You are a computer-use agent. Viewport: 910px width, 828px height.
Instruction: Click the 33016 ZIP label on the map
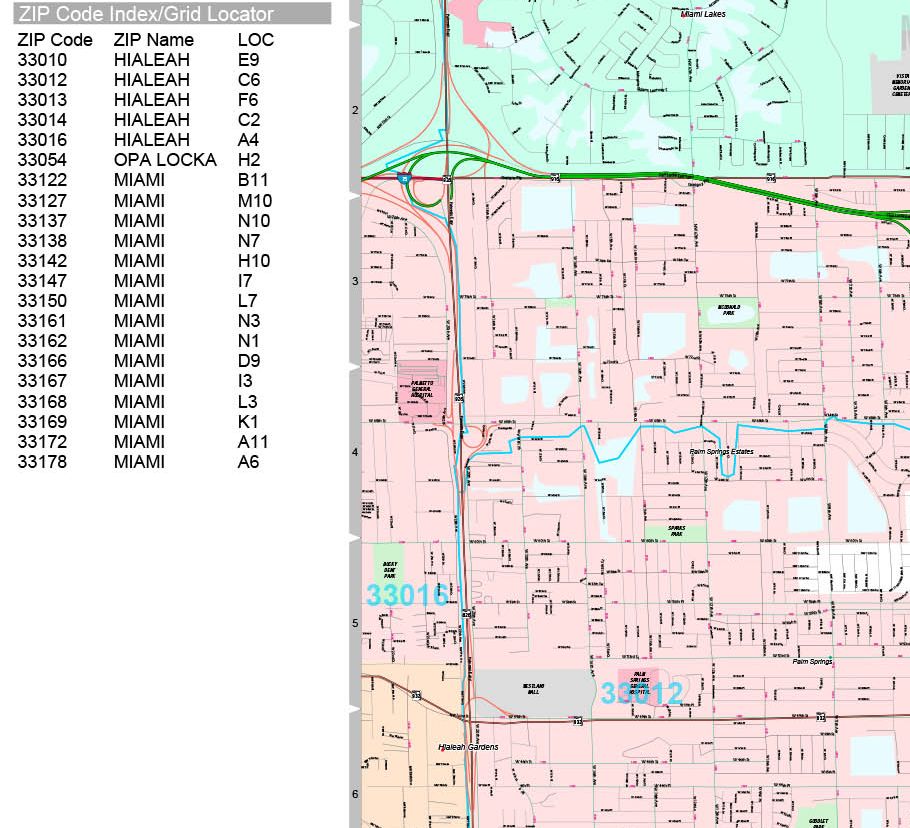[x=407, y=595]
